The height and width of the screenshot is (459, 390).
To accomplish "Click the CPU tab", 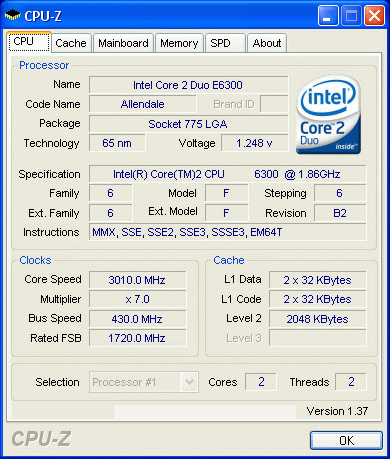I will coord(29,42).
